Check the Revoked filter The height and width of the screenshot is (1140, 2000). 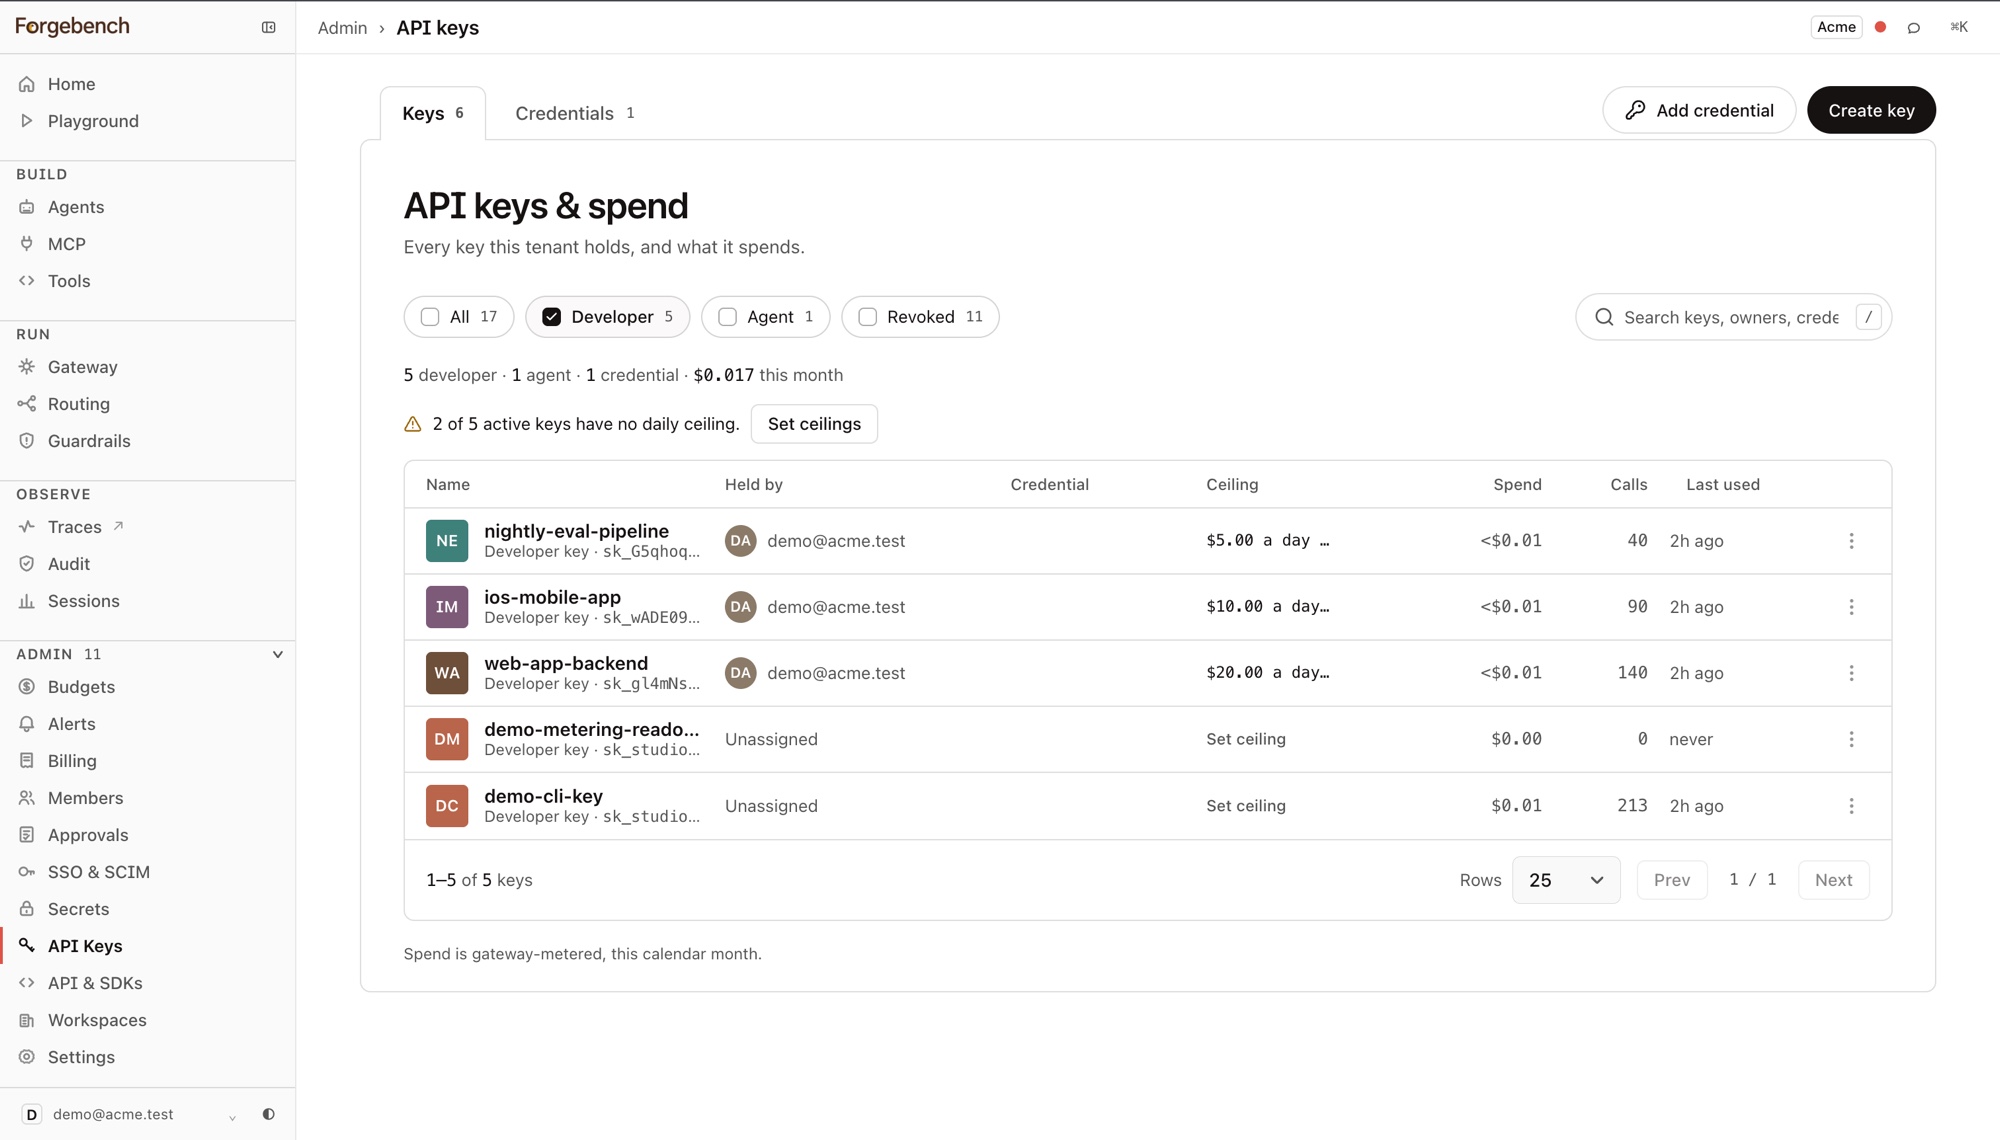coord(920,317)
